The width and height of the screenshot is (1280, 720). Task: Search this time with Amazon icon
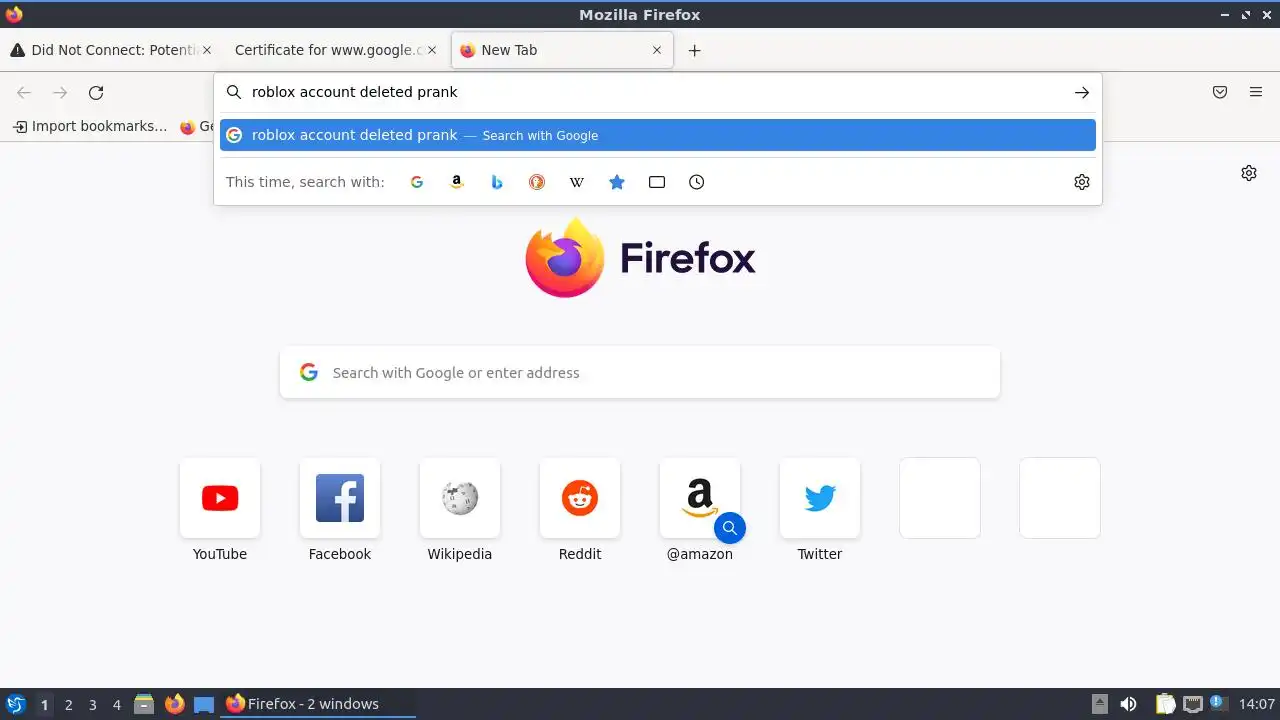457,182
